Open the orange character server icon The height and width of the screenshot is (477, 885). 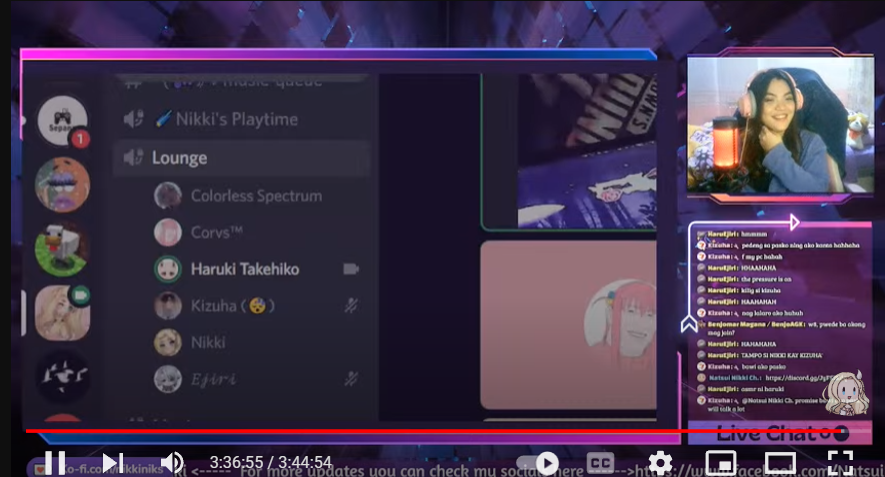(x=62, y=185)
